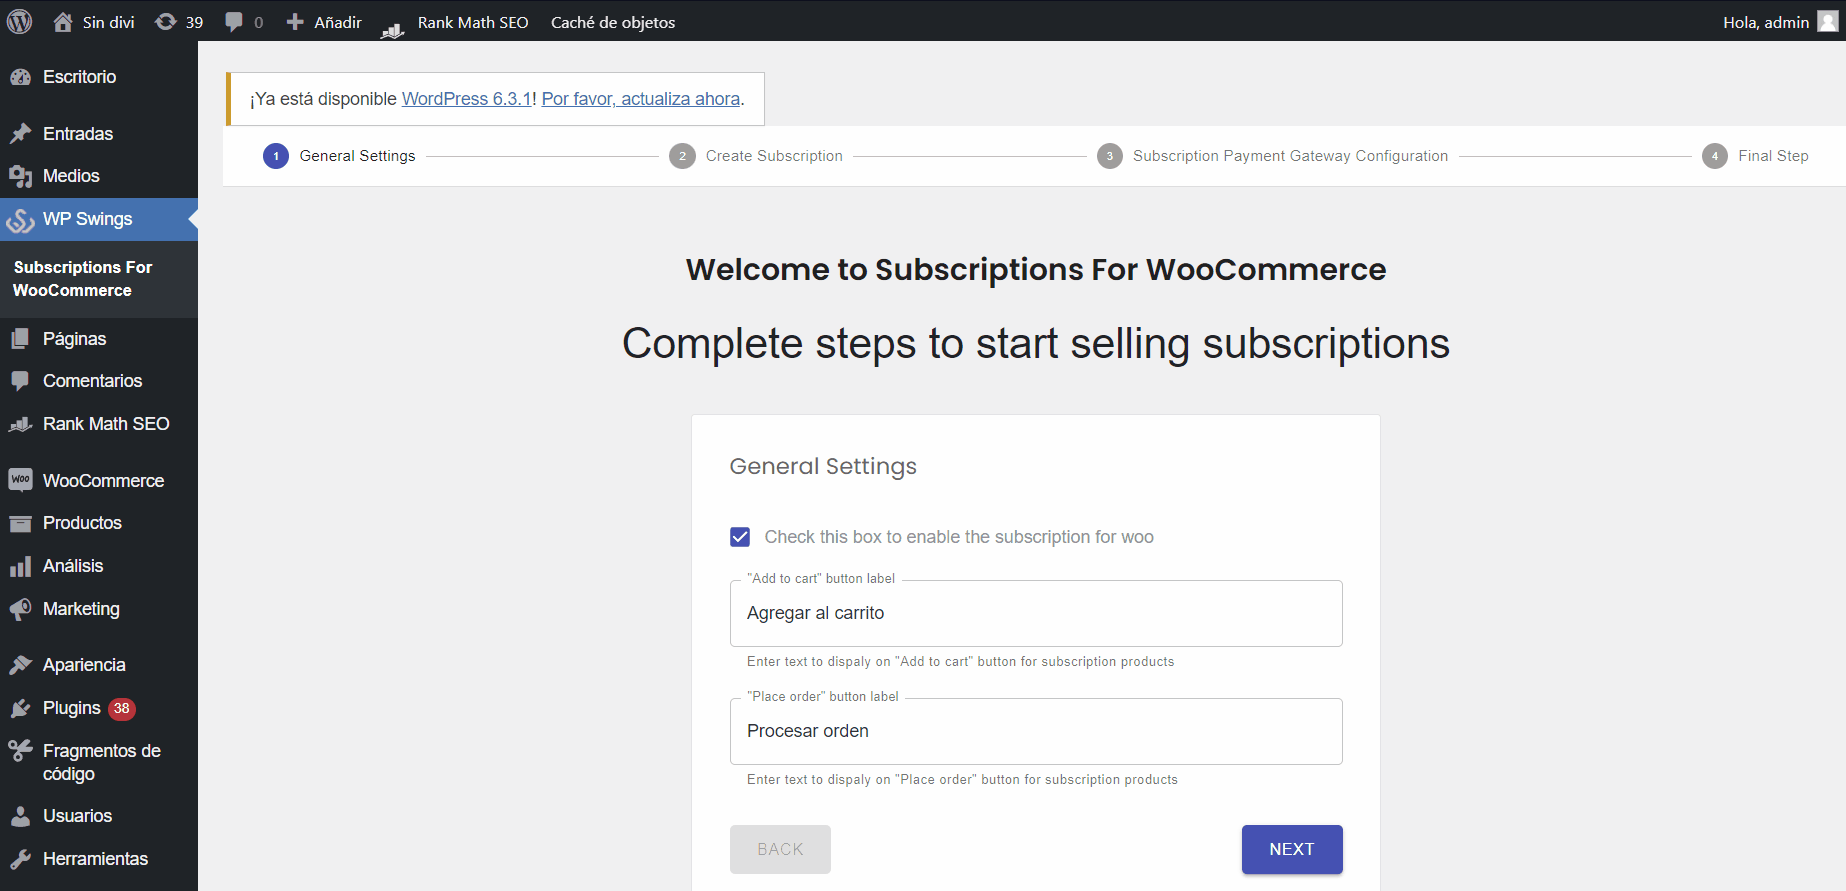The image size is (1846, 891).
Task: Expand the Hola, admin account menu
Action: click(x=1765, y=22)
